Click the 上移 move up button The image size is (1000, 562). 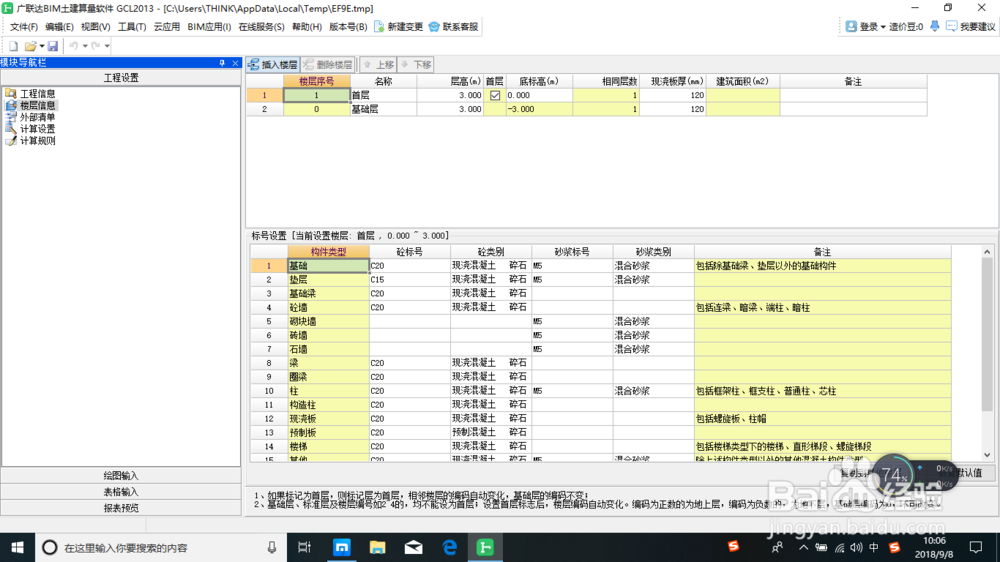379,64
